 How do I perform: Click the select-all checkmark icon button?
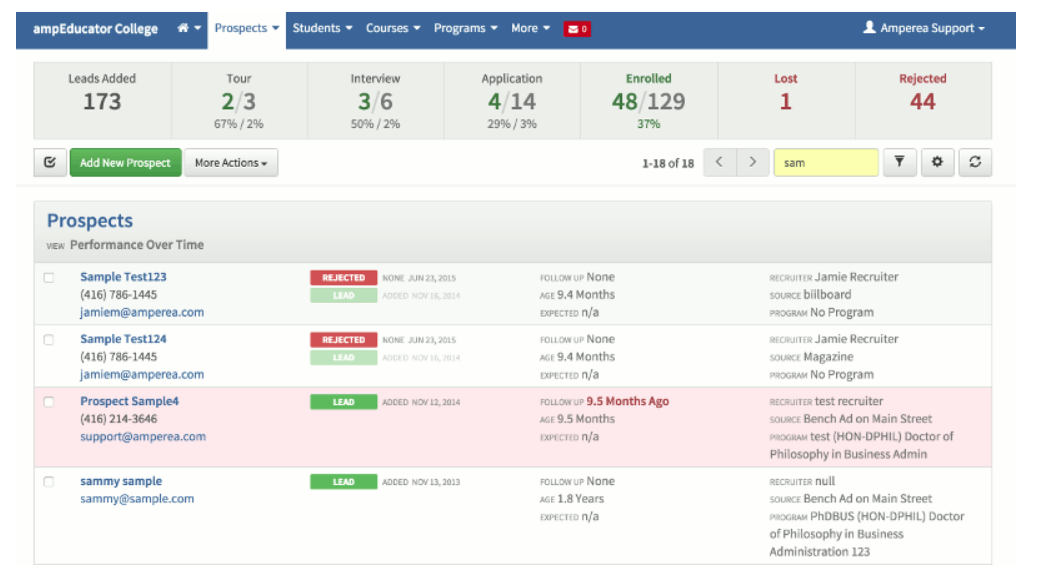[x=50, y=163]
